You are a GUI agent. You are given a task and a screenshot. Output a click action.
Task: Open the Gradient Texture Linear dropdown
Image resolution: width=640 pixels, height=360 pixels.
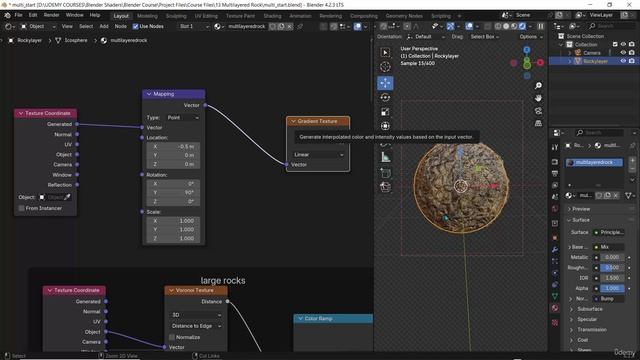click(x=318, y=155)
